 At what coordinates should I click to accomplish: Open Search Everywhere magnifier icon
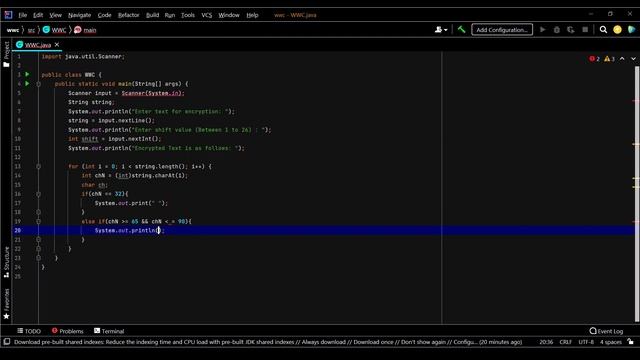point(603,29)
